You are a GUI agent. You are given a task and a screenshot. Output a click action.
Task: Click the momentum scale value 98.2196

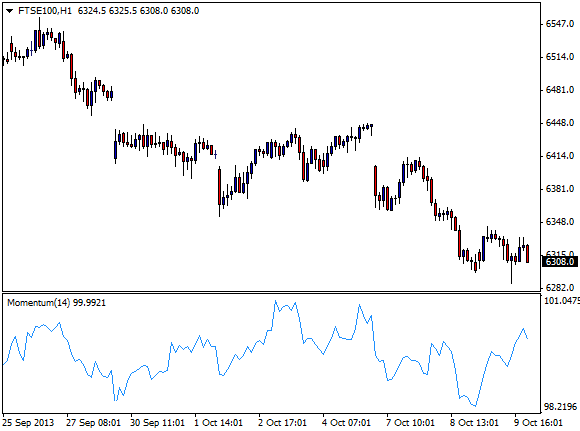(561, 407)
